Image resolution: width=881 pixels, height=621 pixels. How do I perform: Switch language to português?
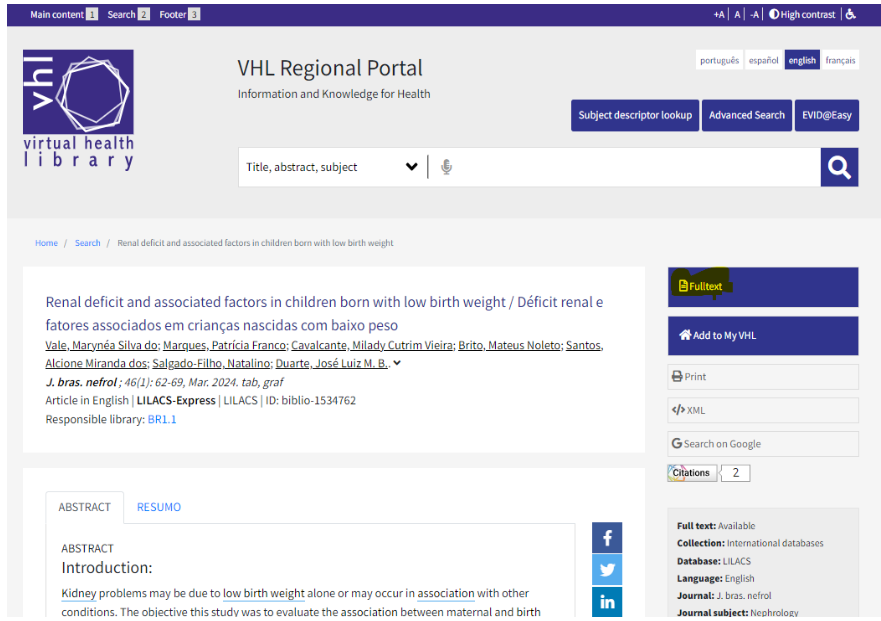719,60
